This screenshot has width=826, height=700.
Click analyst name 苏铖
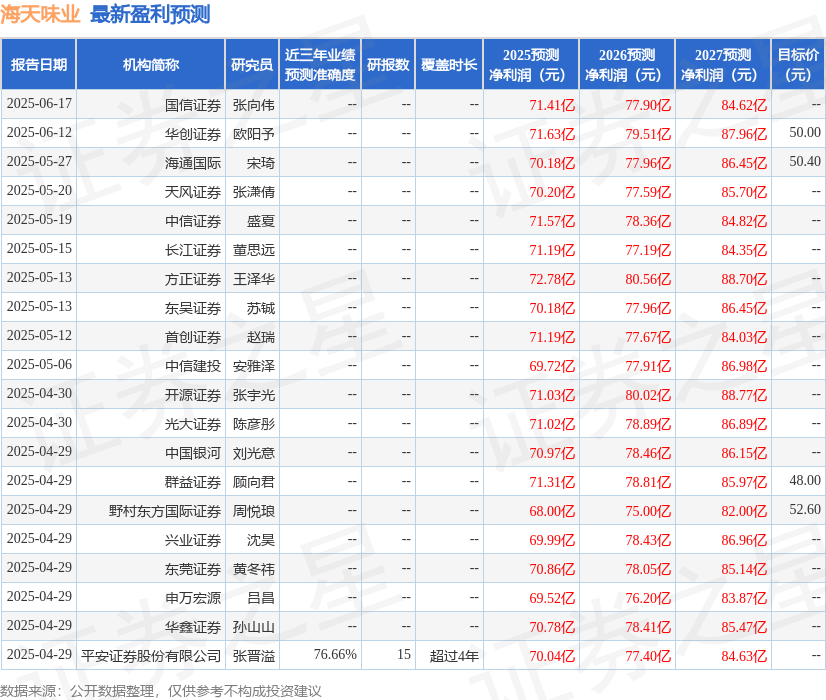point(261,308)
